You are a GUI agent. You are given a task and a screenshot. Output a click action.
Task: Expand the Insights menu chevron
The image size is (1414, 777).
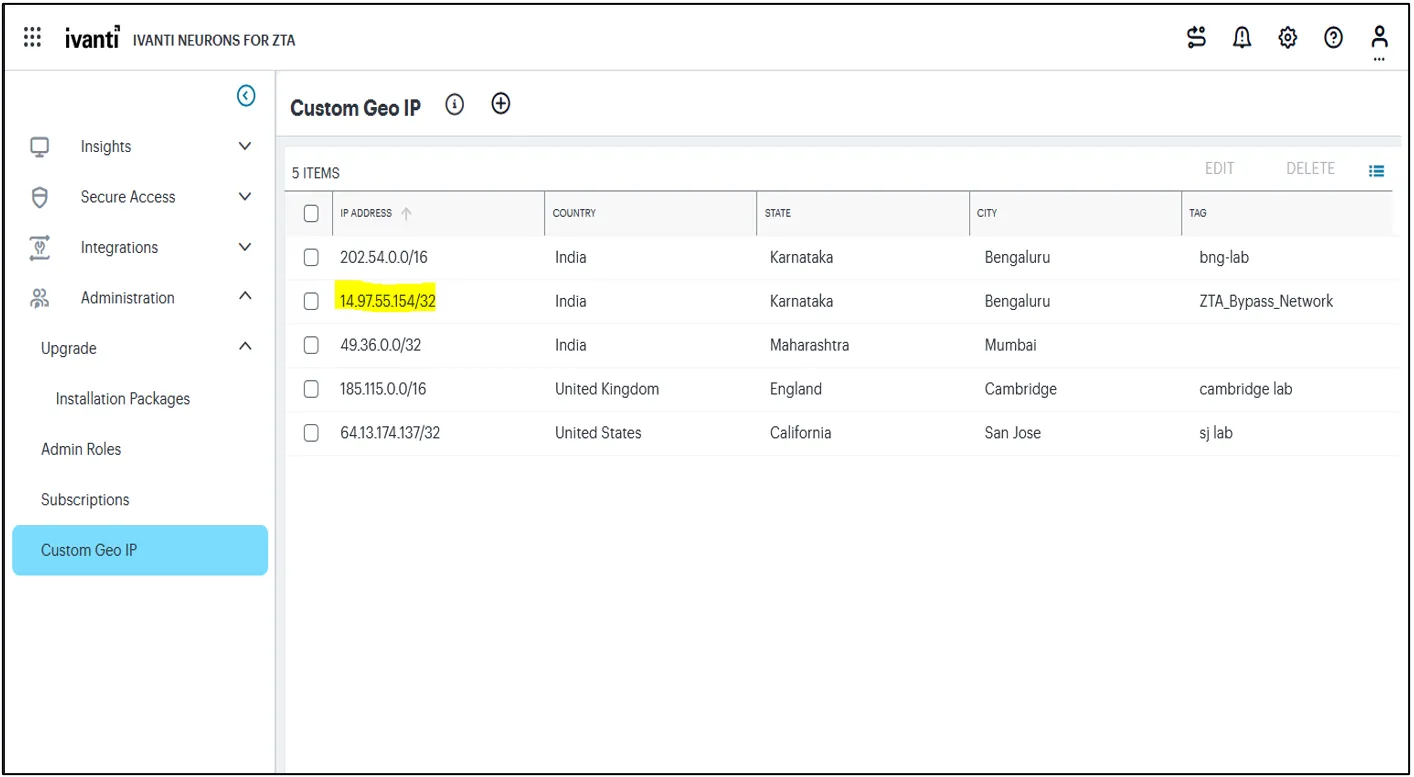[x=245, y=146]
